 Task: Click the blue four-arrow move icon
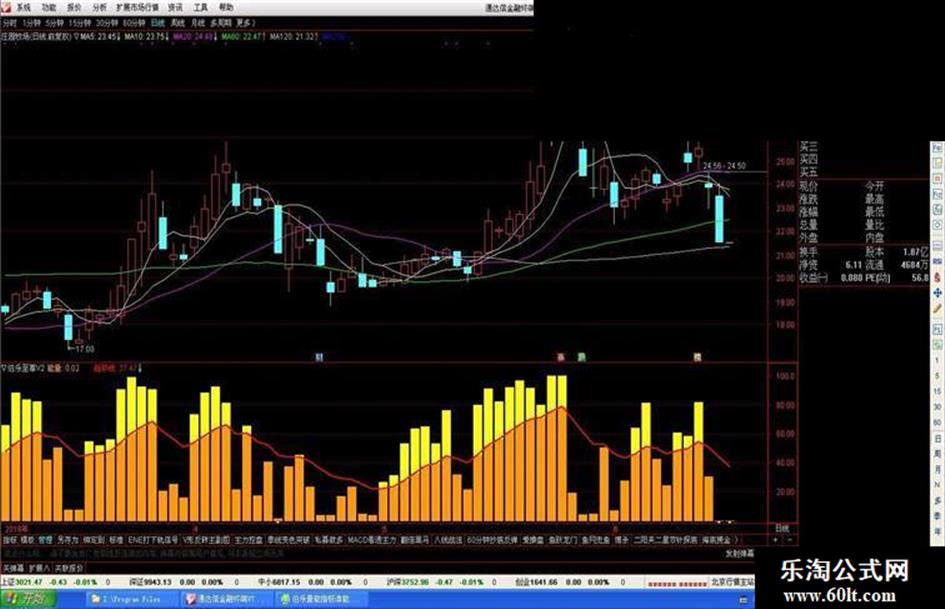point(937,293)
